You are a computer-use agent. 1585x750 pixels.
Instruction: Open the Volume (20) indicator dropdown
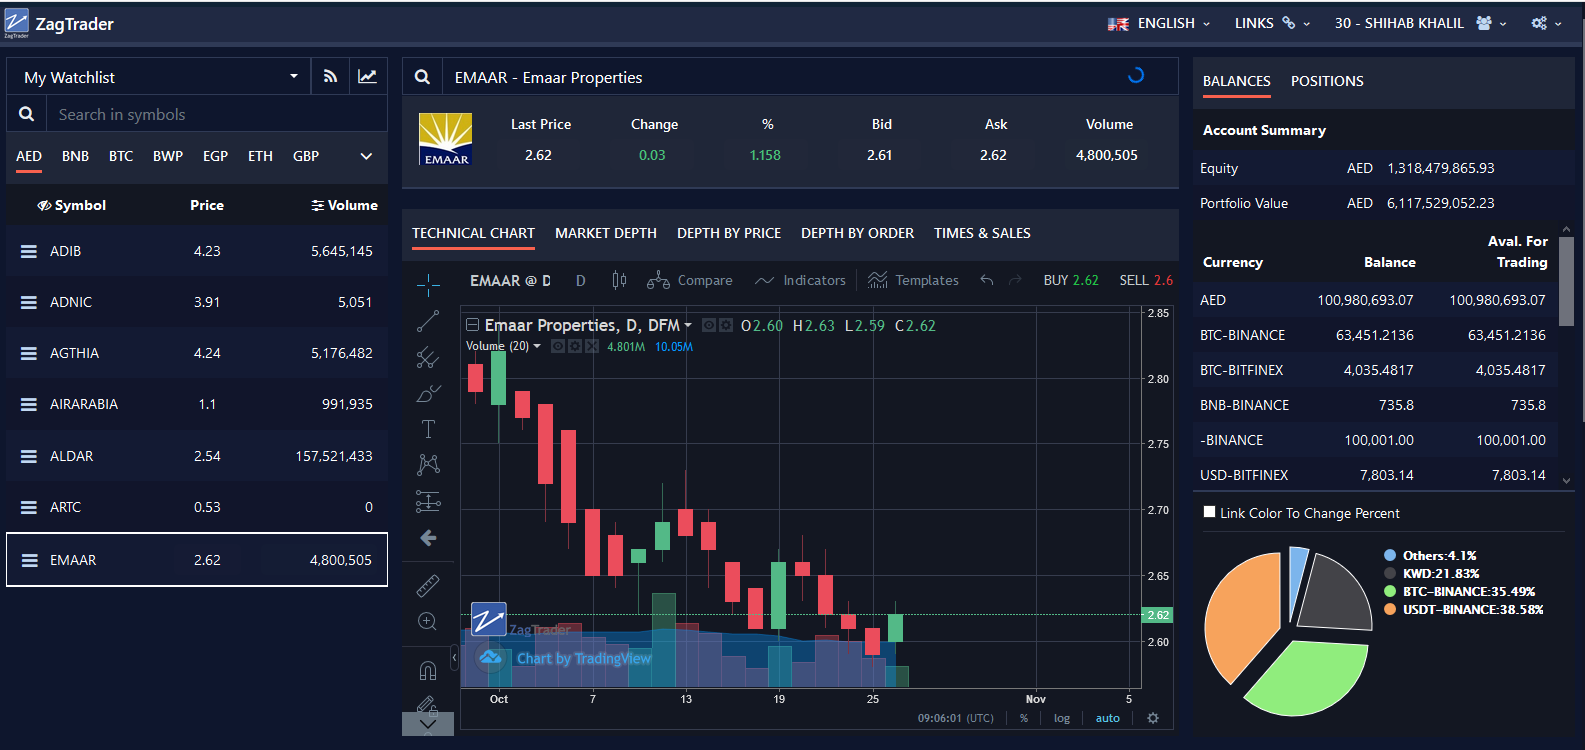[537, 346]
